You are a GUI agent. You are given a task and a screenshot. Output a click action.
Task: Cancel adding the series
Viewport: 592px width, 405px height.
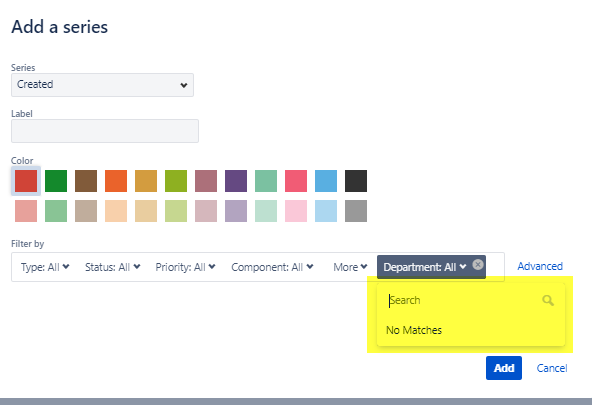[552, 368]
